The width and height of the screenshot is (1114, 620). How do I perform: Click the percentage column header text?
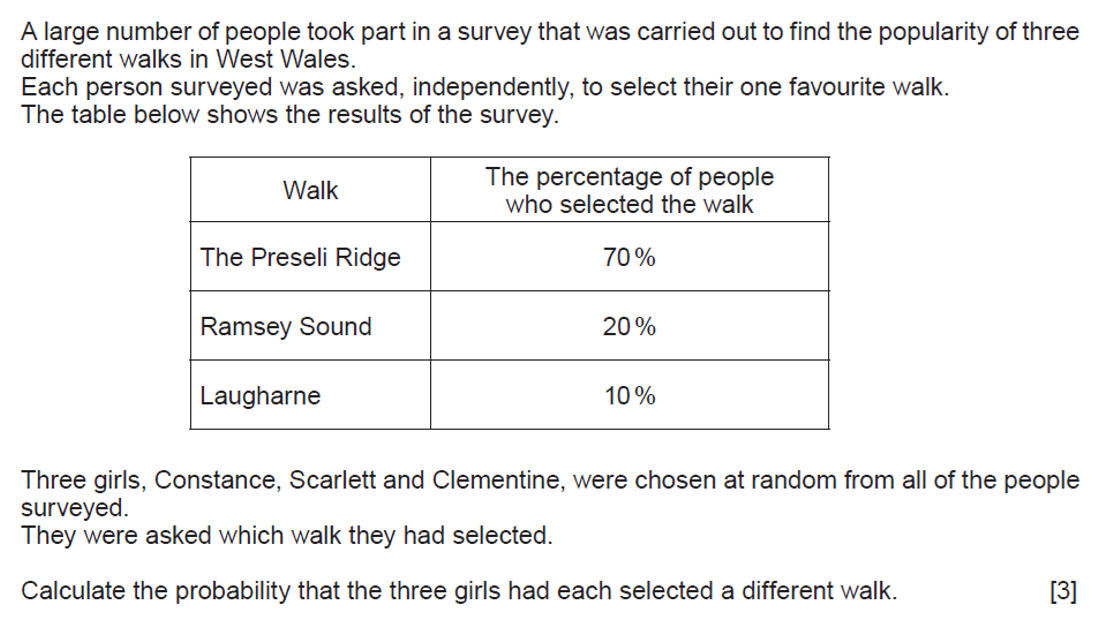pyautogui.click(x=629, y=190)
